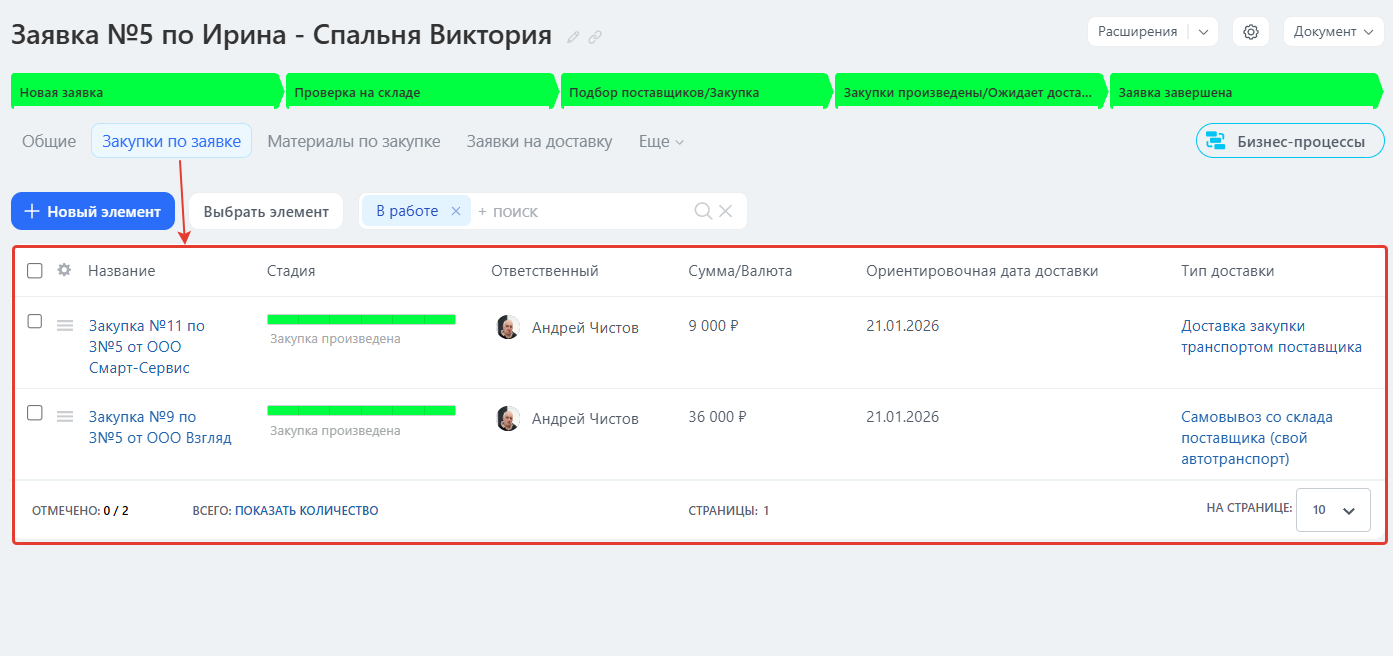
Task: Check the Закупка №11 row checkbox
Action: point(35,322)
